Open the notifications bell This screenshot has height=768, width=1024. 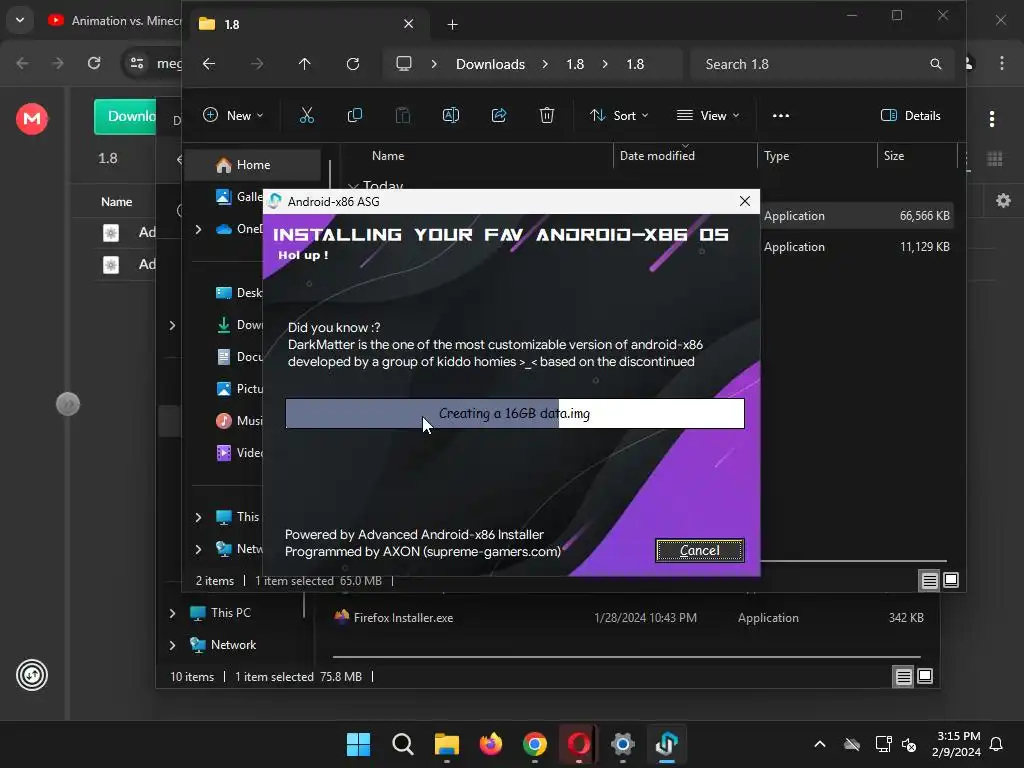pos(996,744)
